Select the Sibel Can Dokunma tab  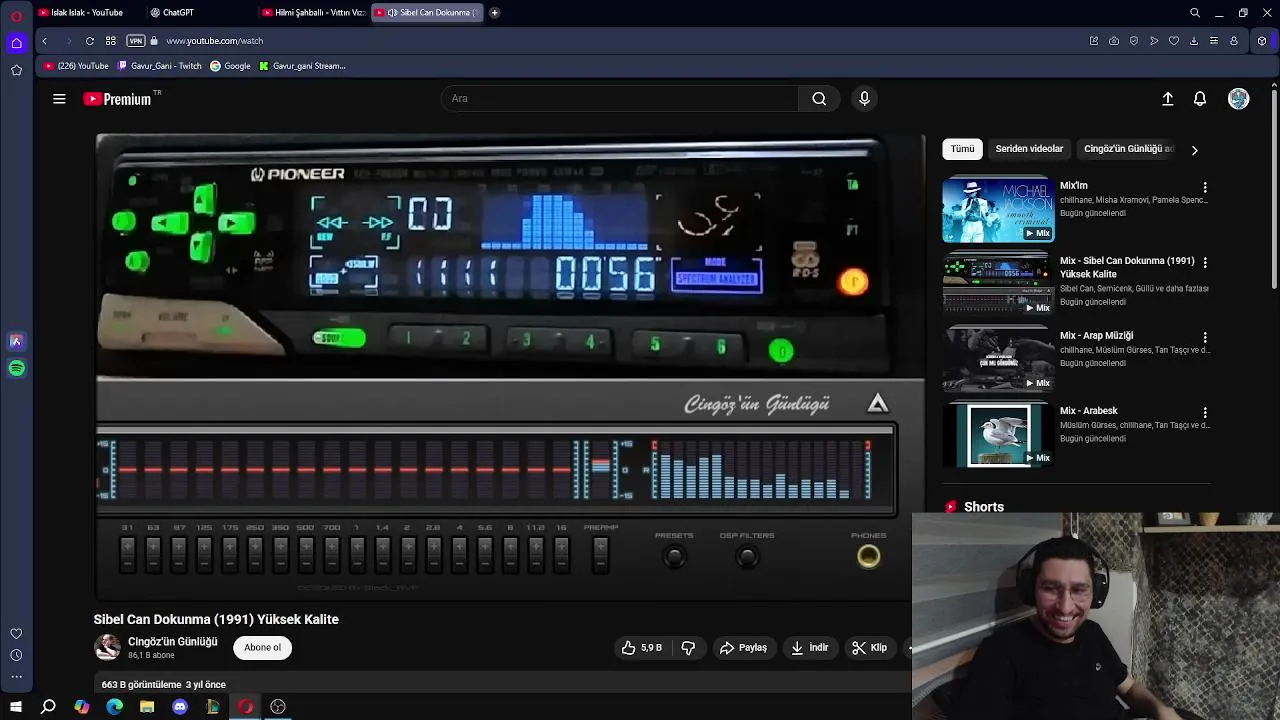coord(426,13)
